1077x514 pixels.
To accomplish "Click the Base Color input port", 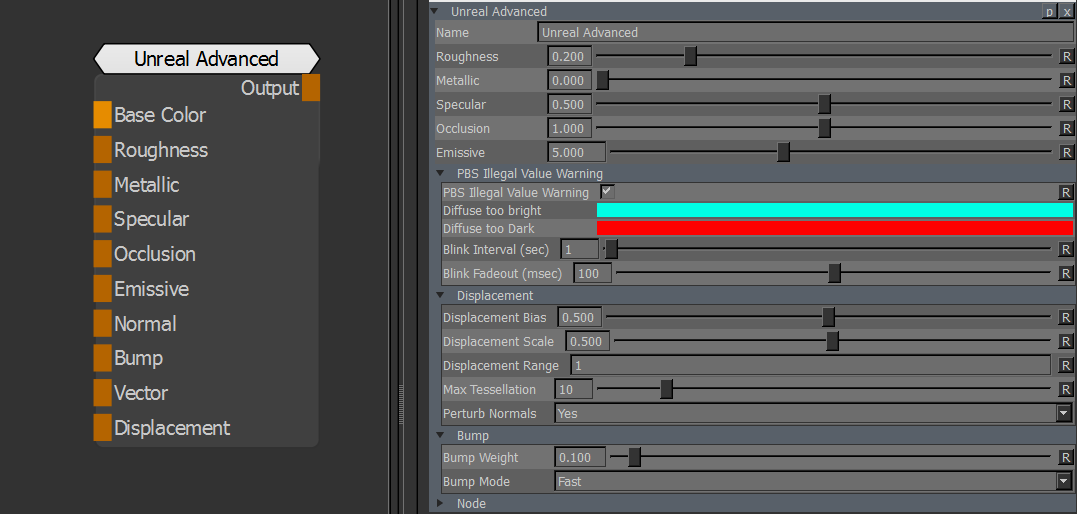I will point(102,115).
